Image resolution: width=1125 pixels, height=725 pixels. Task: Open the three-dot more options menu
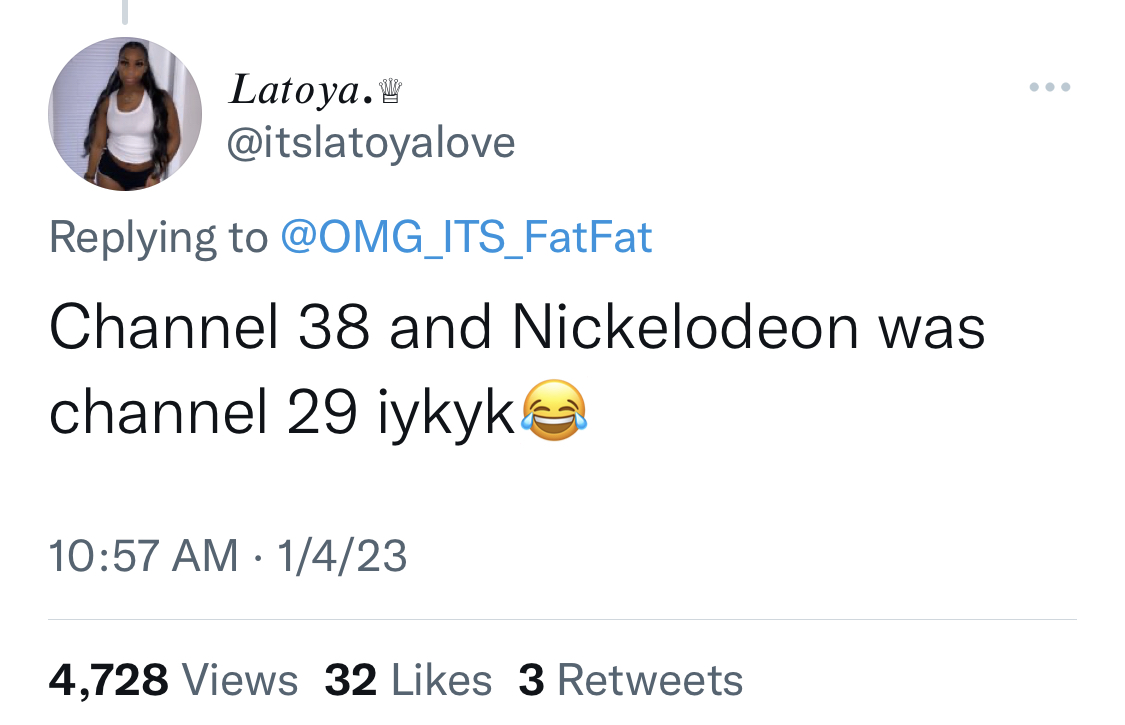click(x=1050, y=87)
